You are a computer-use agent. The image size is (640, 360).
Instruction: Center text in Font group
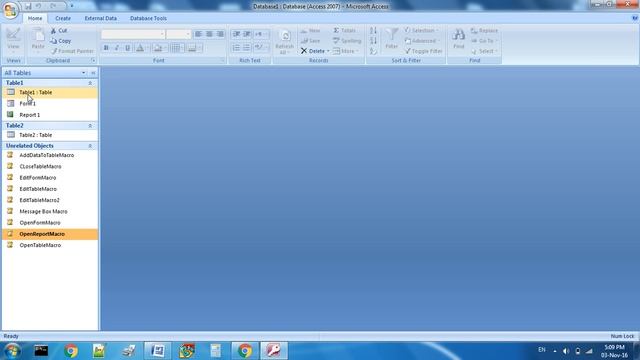click(x=209, y=34)
